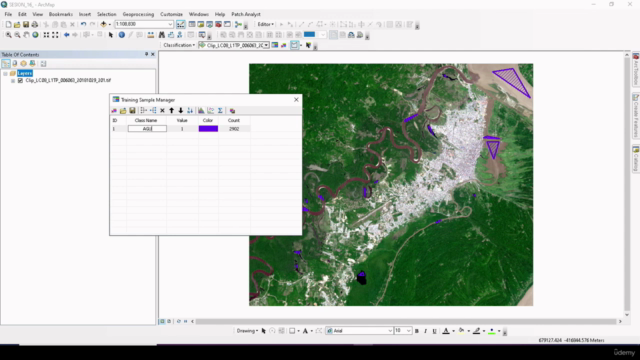This screenshot has height=360, width=640.
Task: Open the Editor dropdown menu
Action: point(265,24)
